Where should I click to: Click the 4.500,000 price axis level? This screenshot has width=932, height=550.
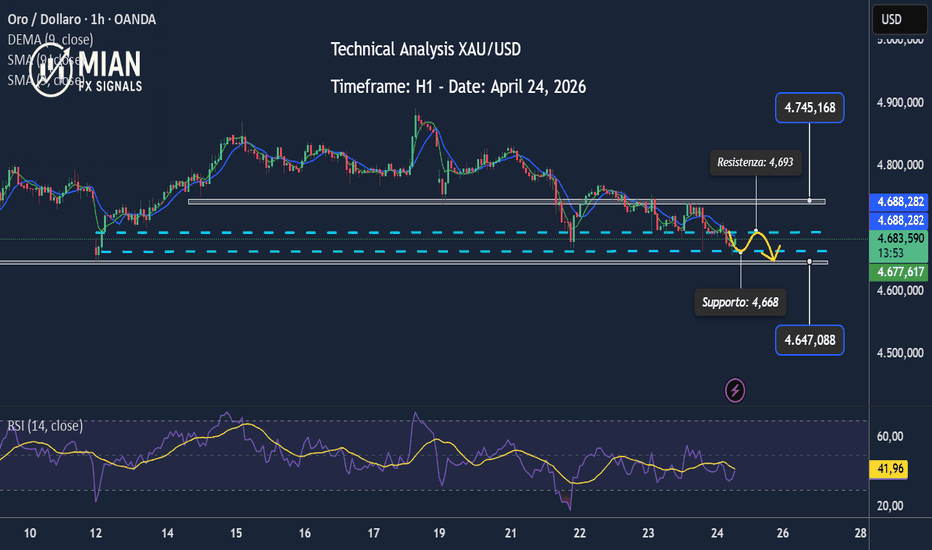(x=900, y=353)
